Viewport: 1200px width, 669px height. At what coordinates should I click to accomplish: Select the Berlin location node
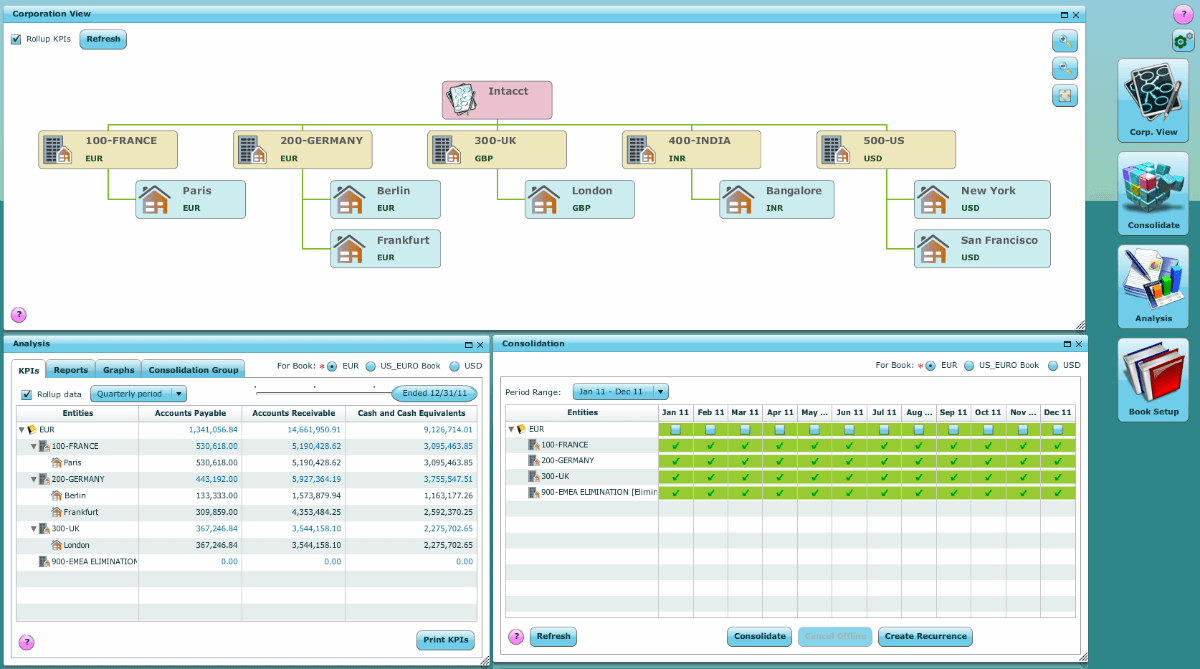(x=385, y=199)
